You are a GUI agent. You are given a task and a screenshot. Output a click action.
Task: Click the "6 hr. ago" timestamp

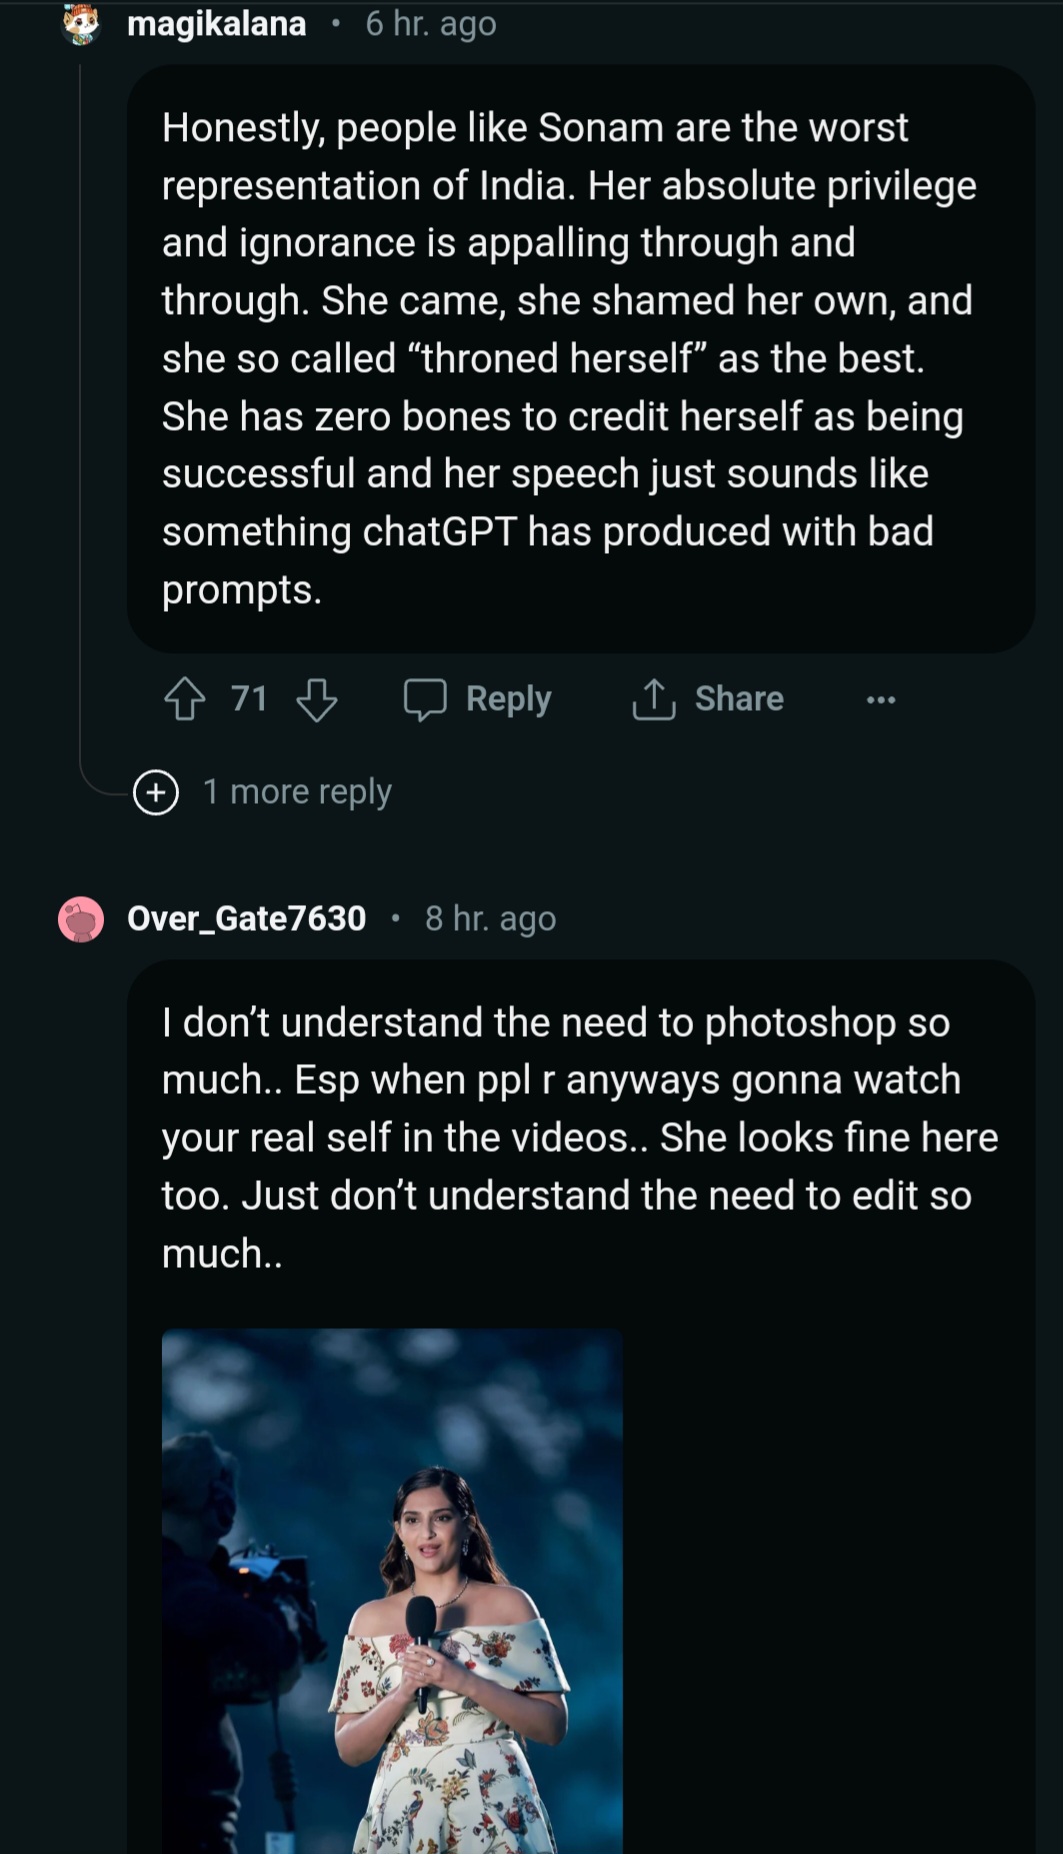pos(431,24)
